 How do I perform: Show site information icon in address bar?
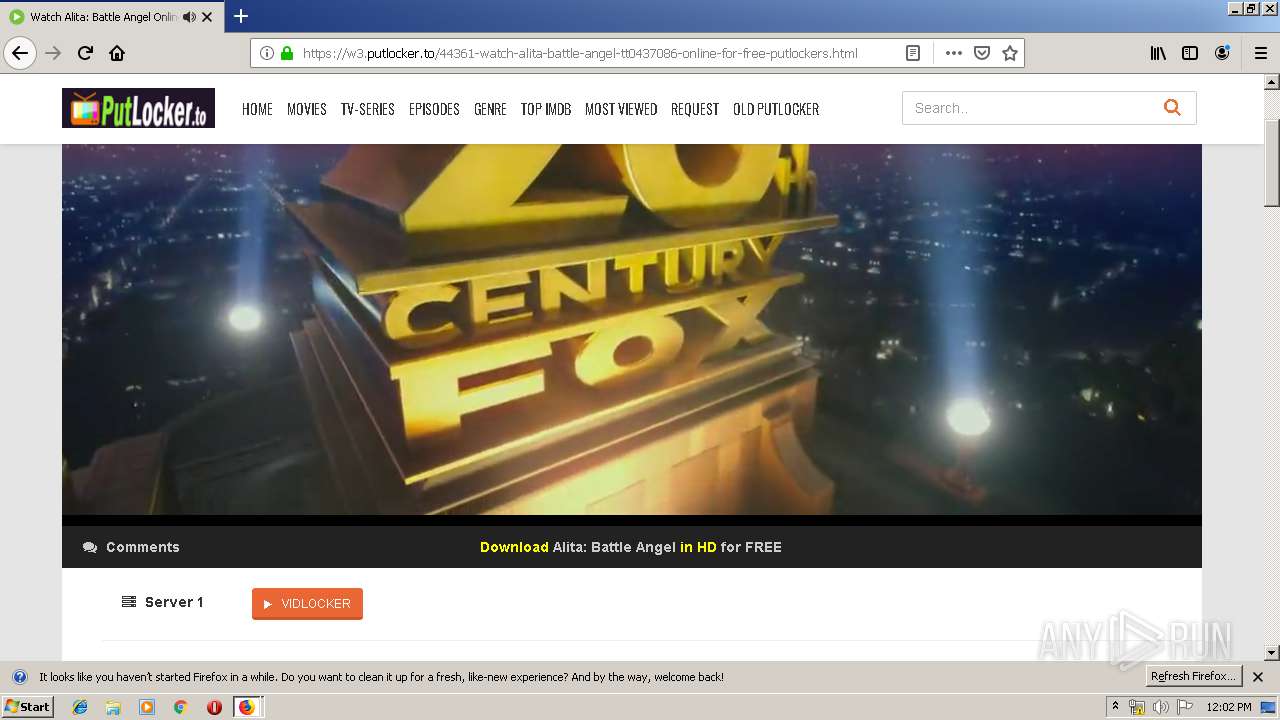pyautogui.click(x=267, y=53)
